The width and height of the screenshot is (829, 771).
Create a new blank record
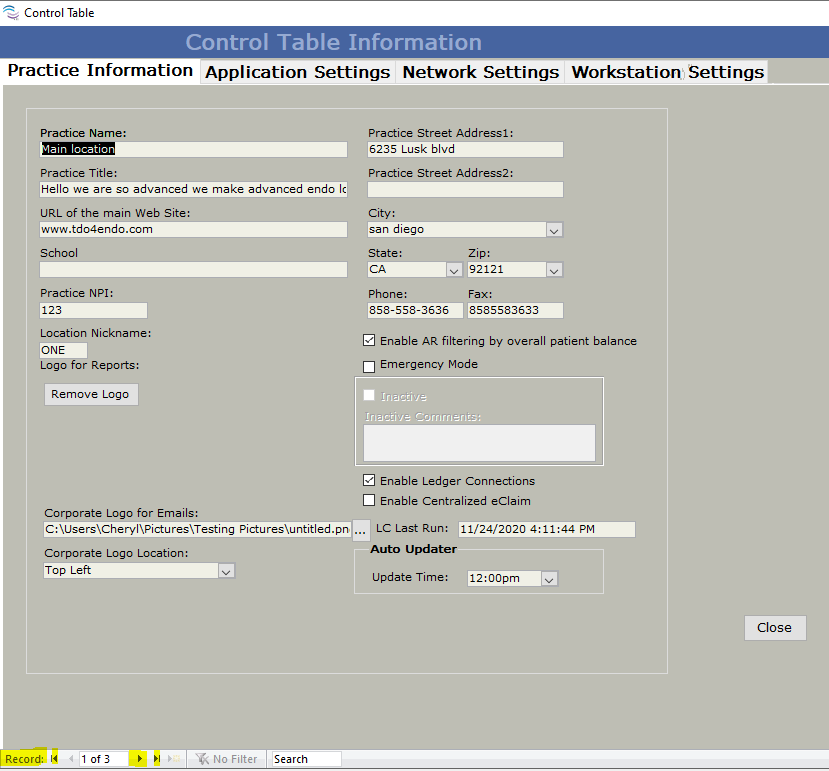[x=174, y=759]
